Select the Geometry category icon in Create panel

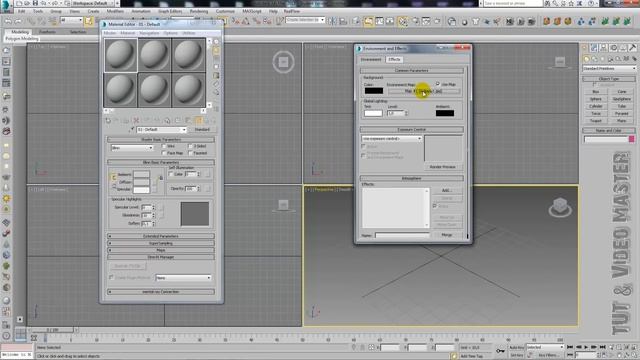tap(587, 59)
